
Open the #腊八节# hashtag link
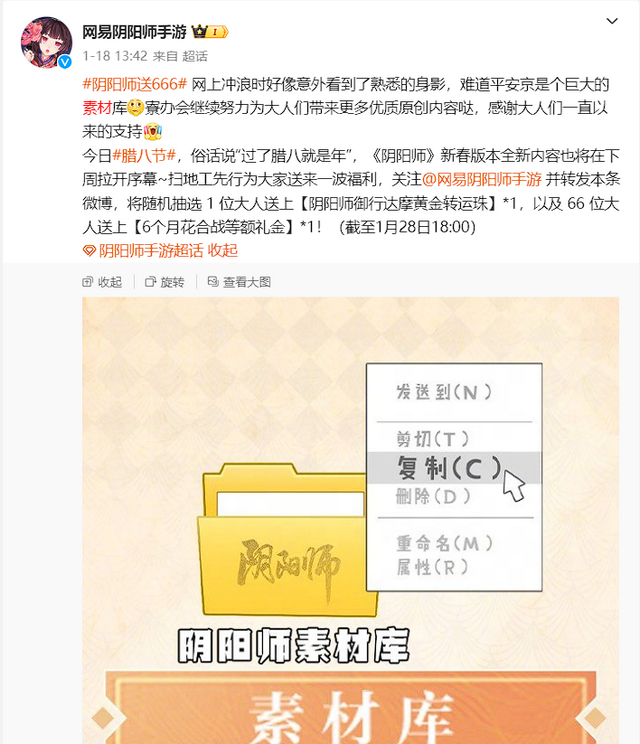tap(144, 155)
